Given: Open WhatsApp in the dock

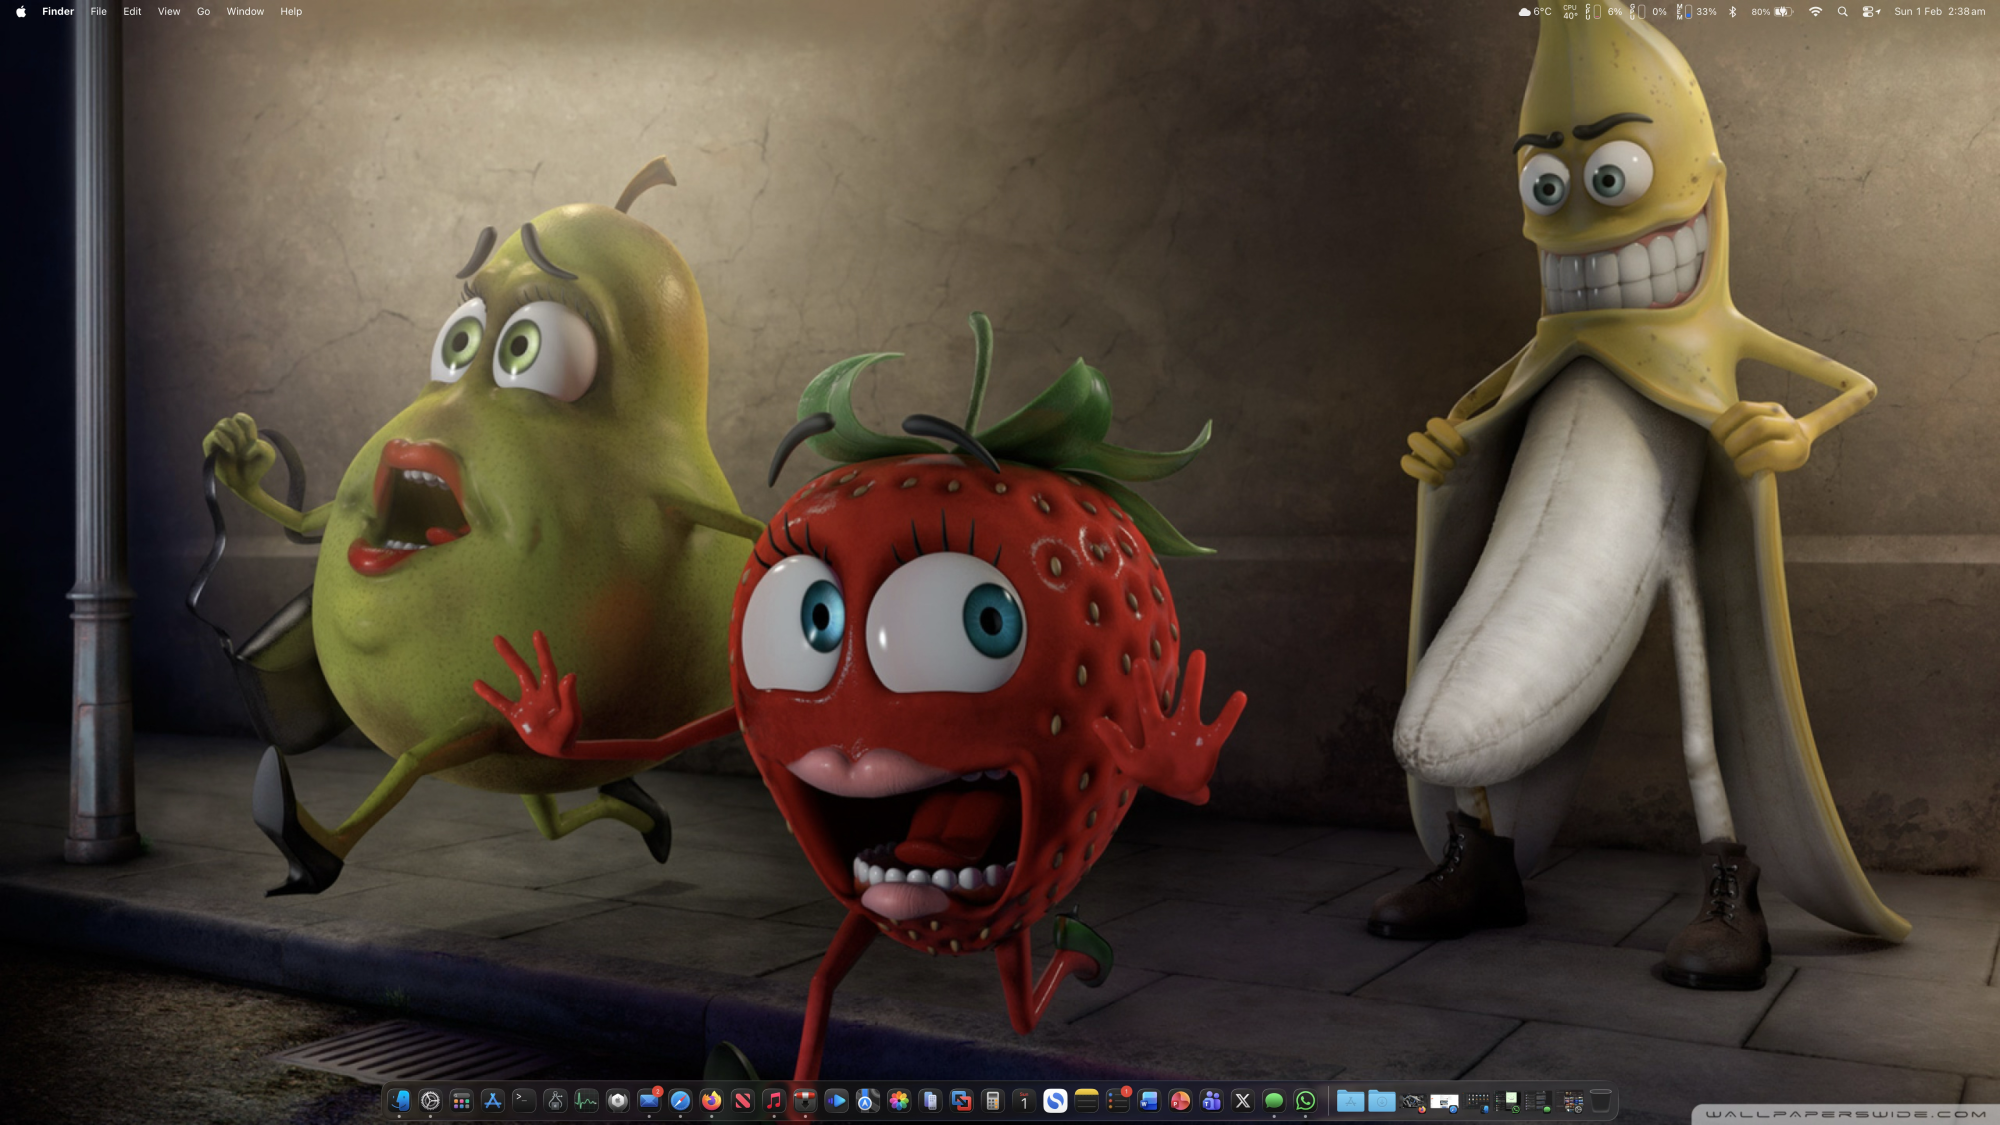Looking at the screenshot, I should click(x=1305, y=1101).
